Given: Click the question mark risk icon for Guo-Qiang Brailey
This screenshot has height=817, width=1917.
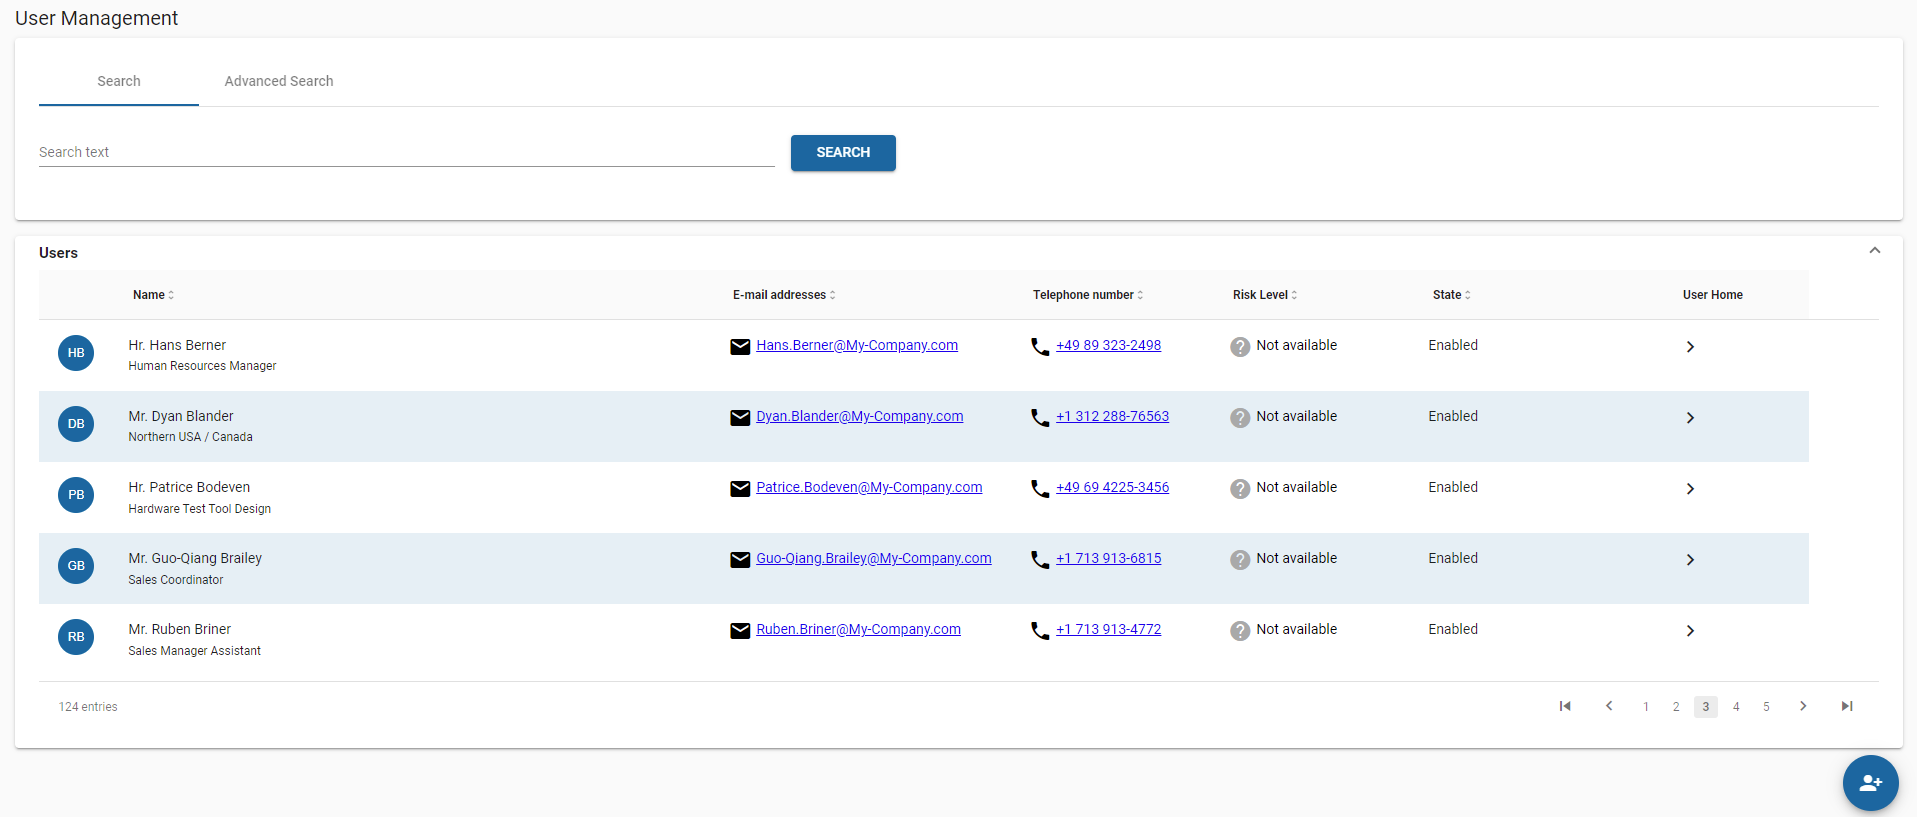Looking at the screenshot, I should pyautogui.click(x=1240, y=560).
